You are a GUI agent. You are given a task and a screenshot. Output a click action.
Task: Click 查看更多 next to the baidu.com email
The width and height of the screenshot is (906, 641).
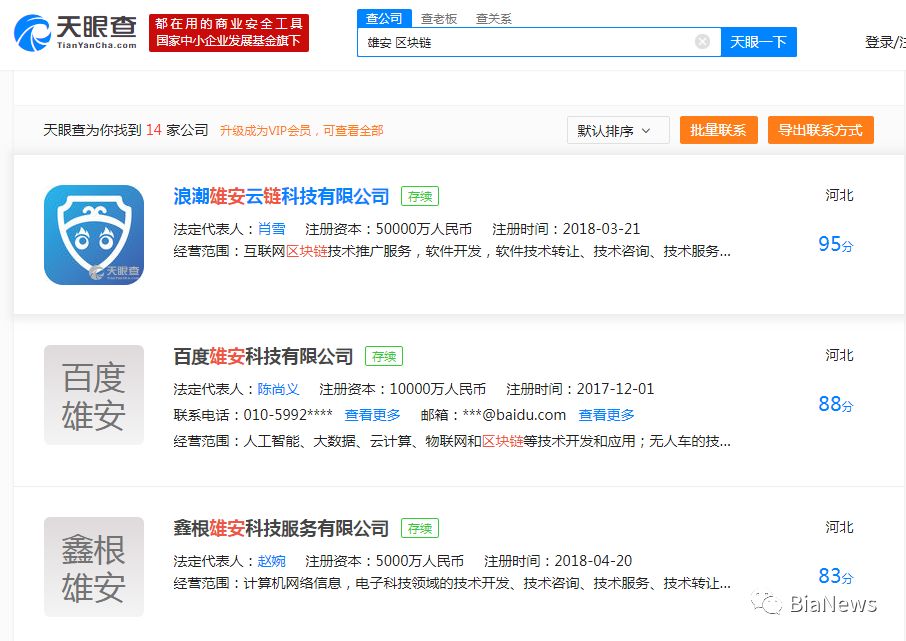click(606, 415)
